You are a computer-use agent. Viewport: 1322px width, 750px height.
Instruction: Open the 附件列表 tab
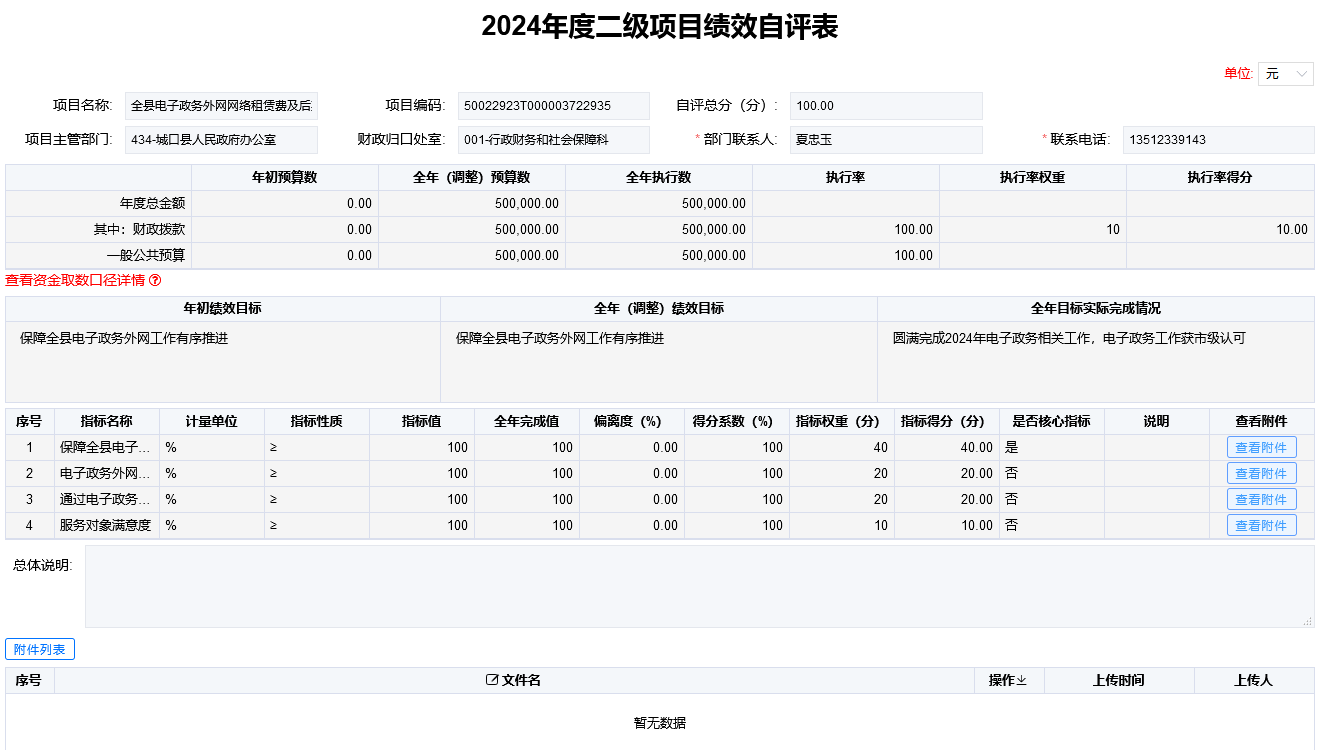(x=40, y=650)
